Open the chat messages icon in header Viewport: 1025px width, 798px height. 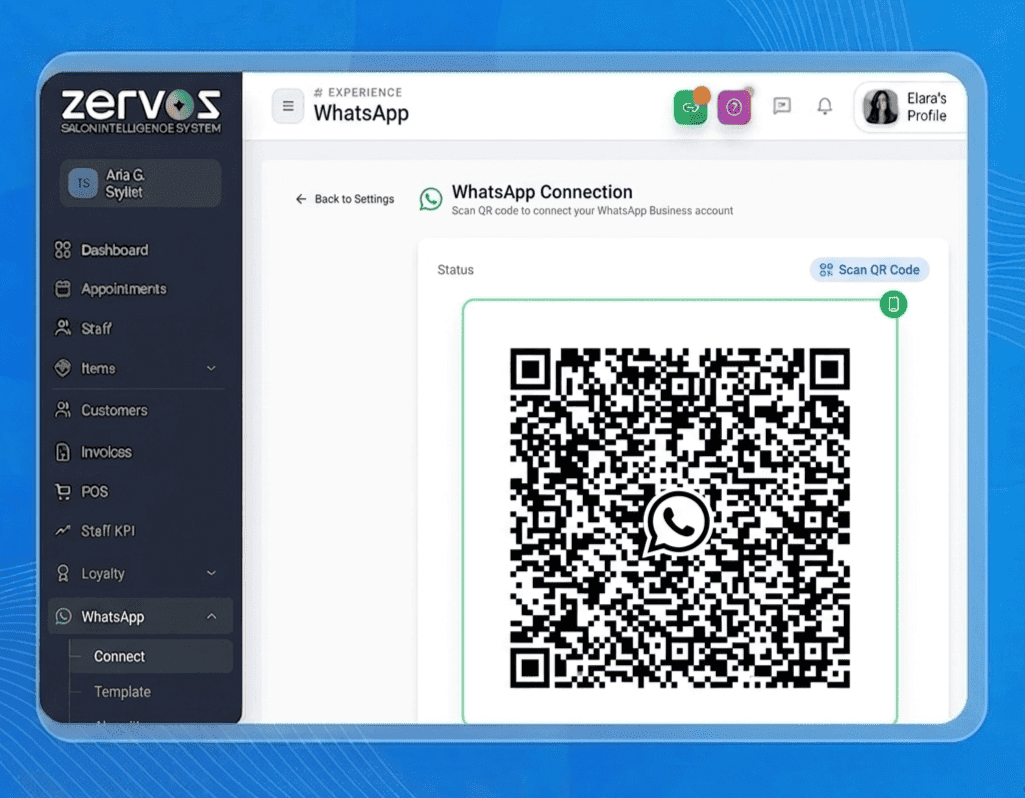click(x=782, y=106)
